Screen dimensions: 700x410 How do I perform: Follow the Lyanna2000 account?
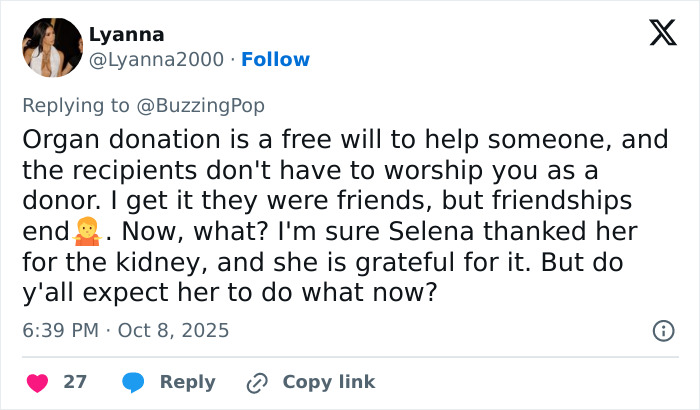pyautogui.click(x=275, y=60)
